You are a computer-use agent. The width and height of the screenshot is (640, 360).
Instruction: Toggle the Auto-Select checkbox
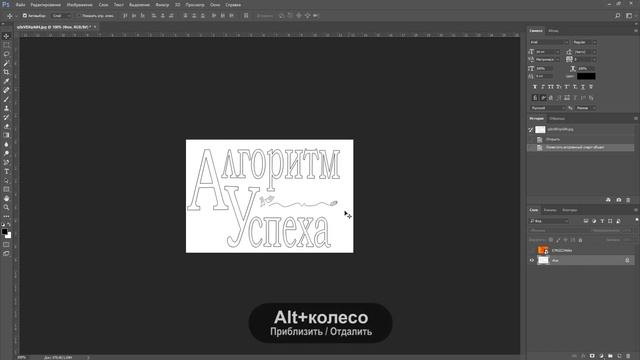tap(24, 16)
